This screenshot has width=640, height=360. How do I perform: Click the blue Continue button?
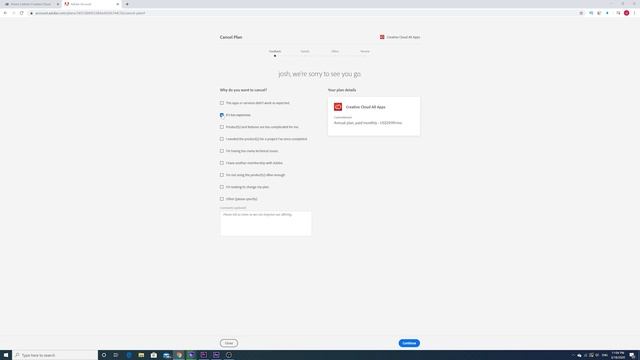tap(409, 343)
